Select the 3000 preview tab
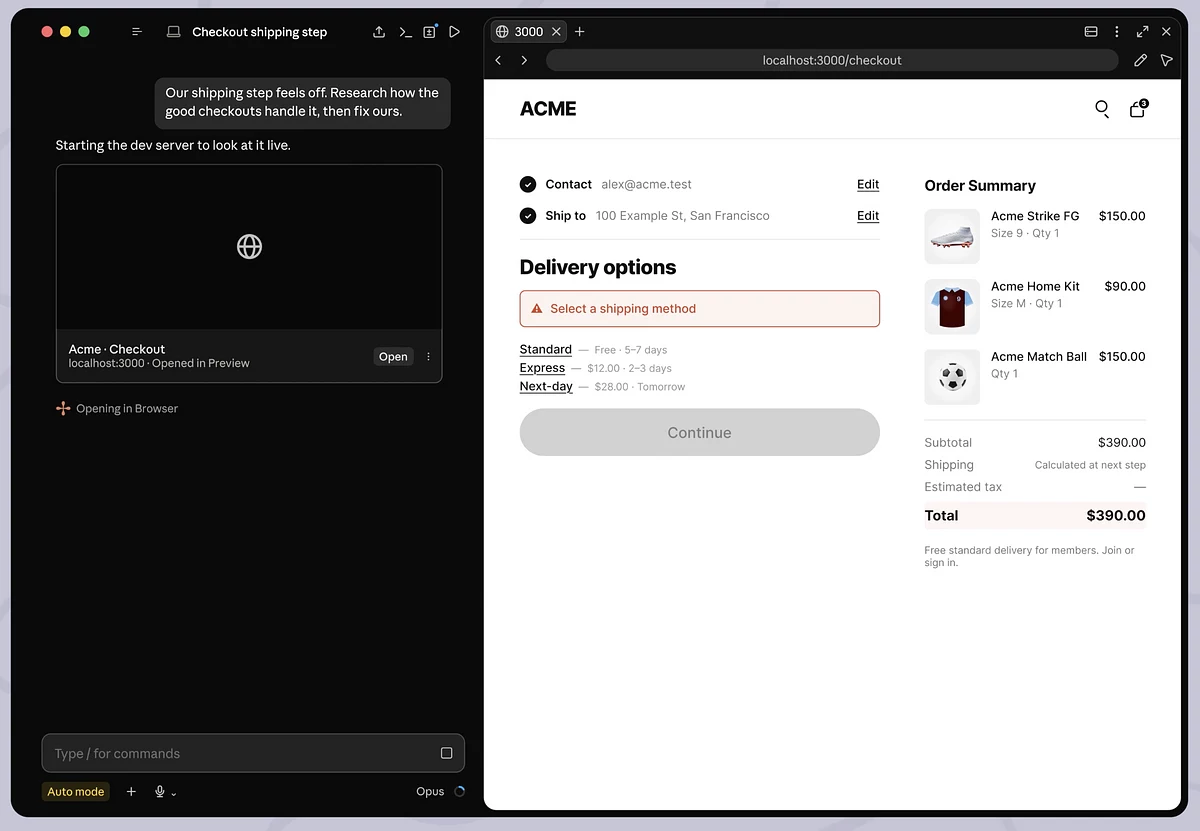The image size is (1200, 831). (529, 32)
